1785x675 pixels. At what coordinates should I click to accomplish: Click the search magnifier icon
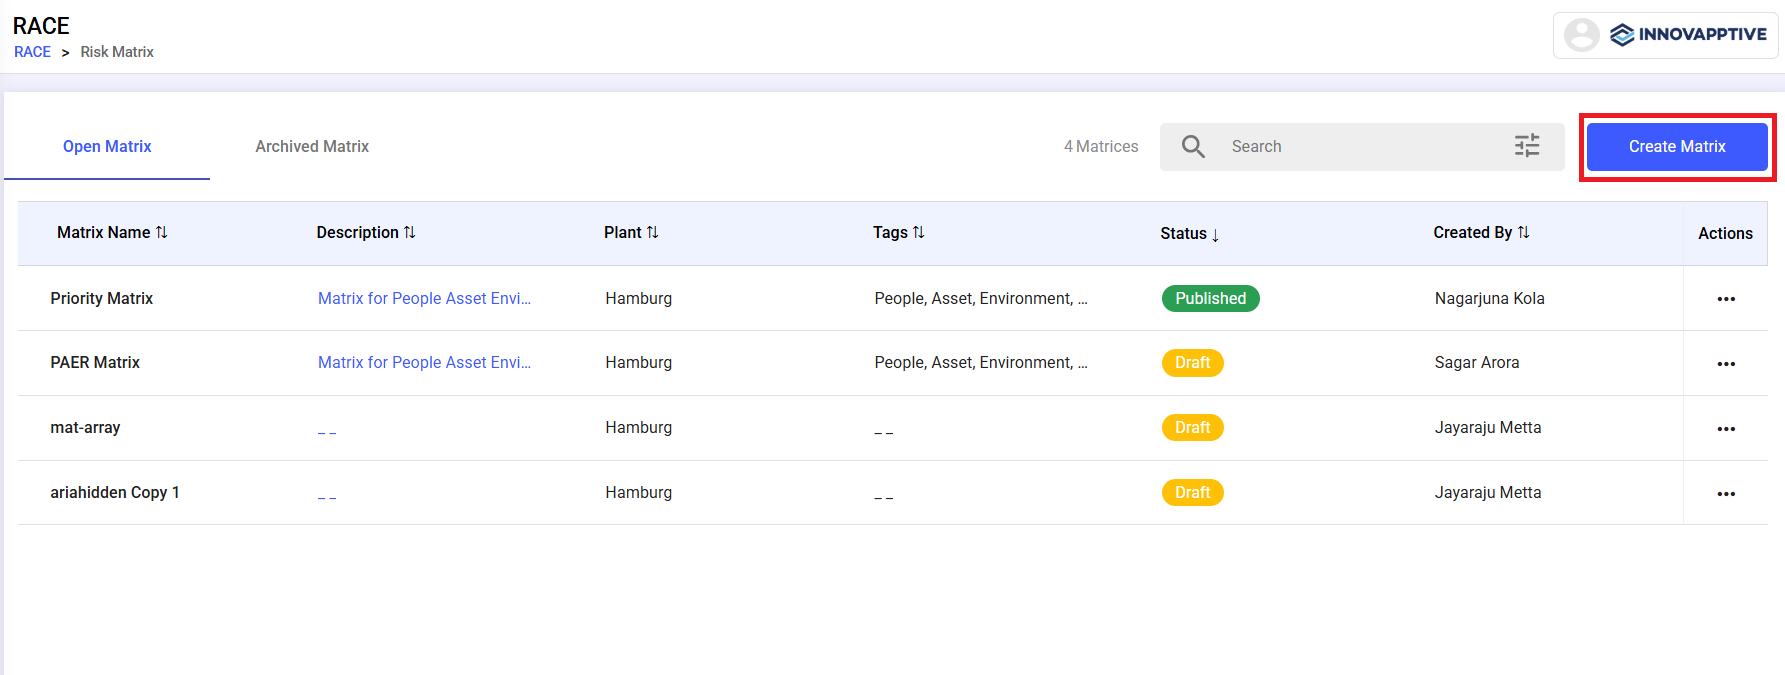tap(1193, 147)
